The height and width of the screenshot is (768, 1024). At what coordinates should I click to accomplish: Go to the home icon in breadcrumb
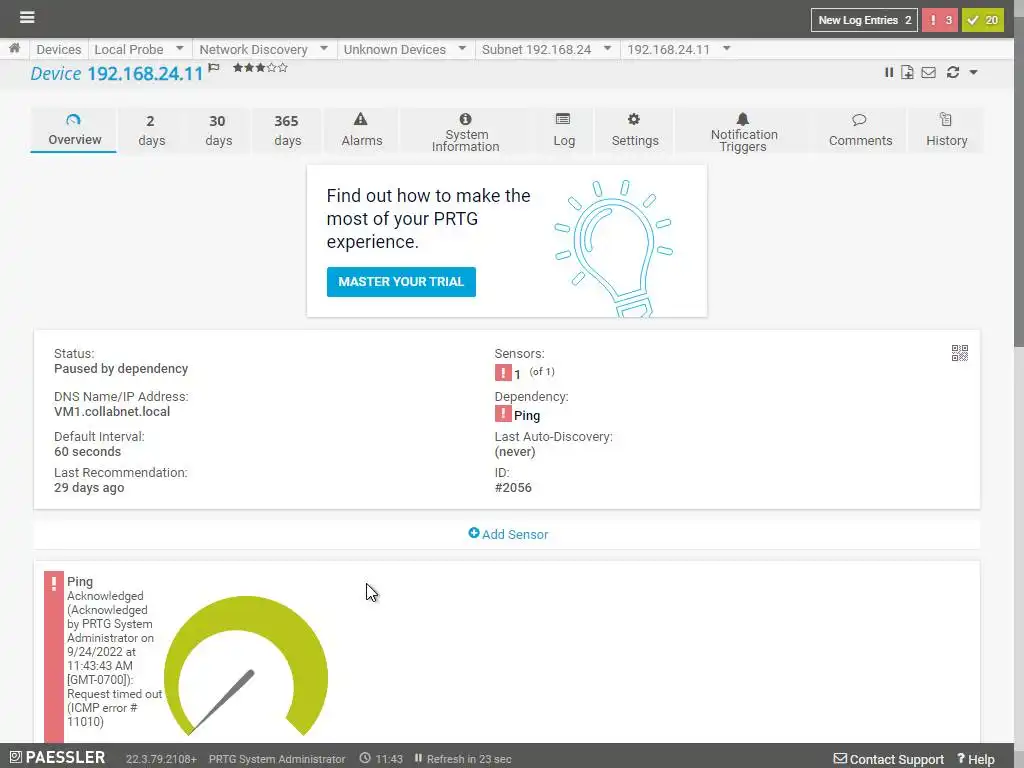[x=14, y=48]
